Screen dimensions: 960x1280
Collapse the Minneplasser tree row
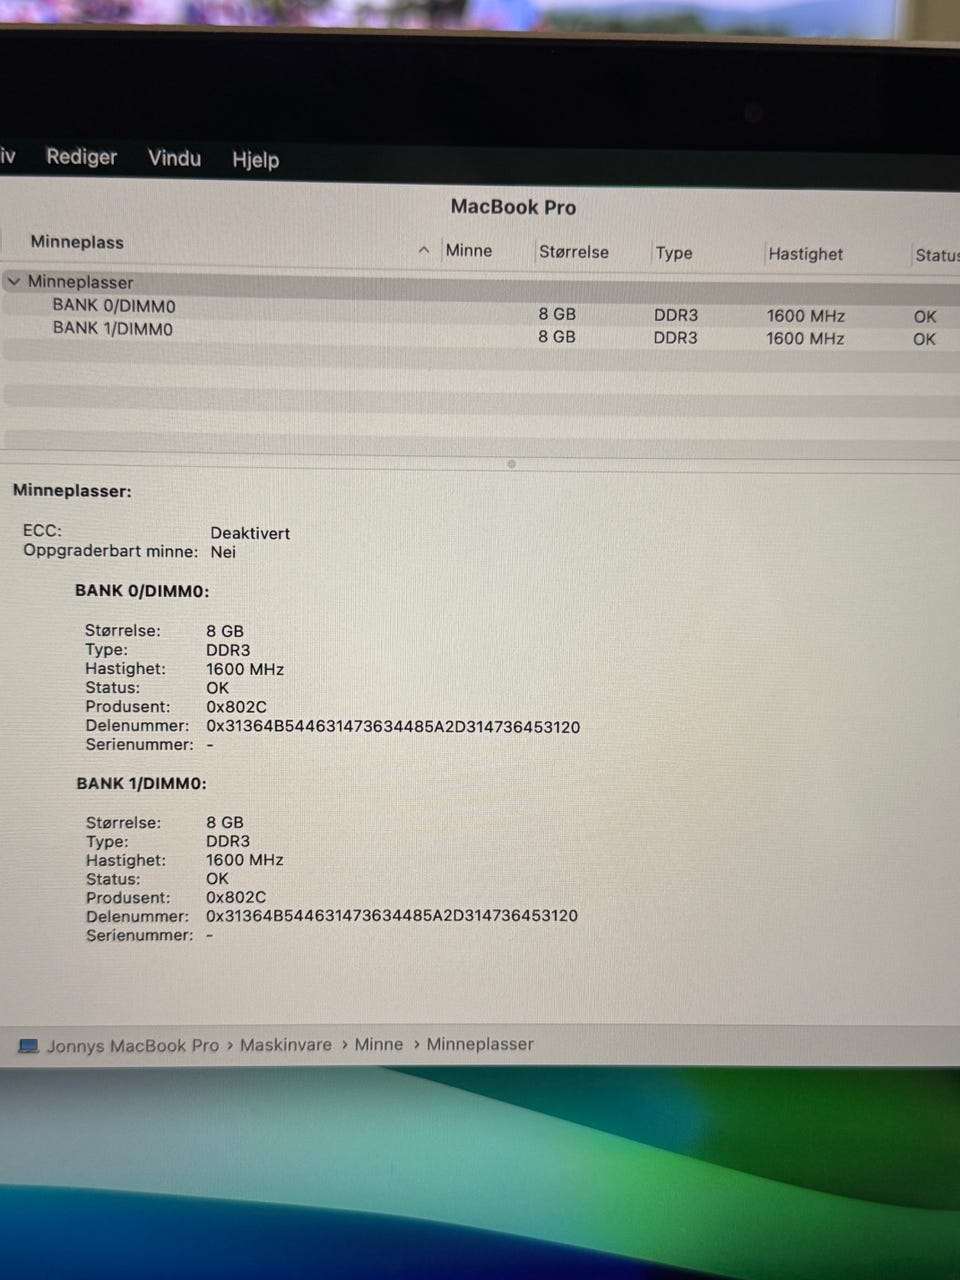pyautogui.click(x=13, y=282)
